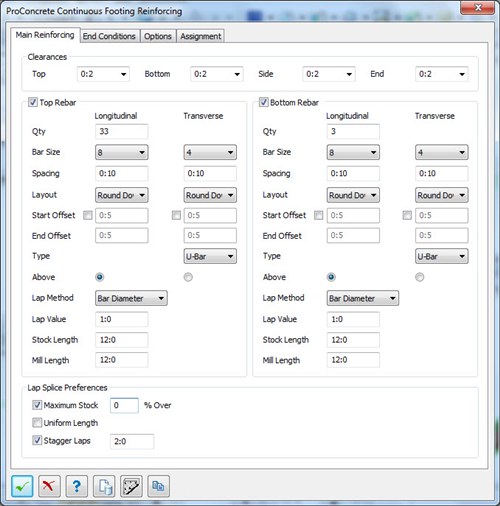This screenshot has height=506, width=500.
Task: Open help with the question mark button
Action: pyautogui.click(x=77, y=486)
